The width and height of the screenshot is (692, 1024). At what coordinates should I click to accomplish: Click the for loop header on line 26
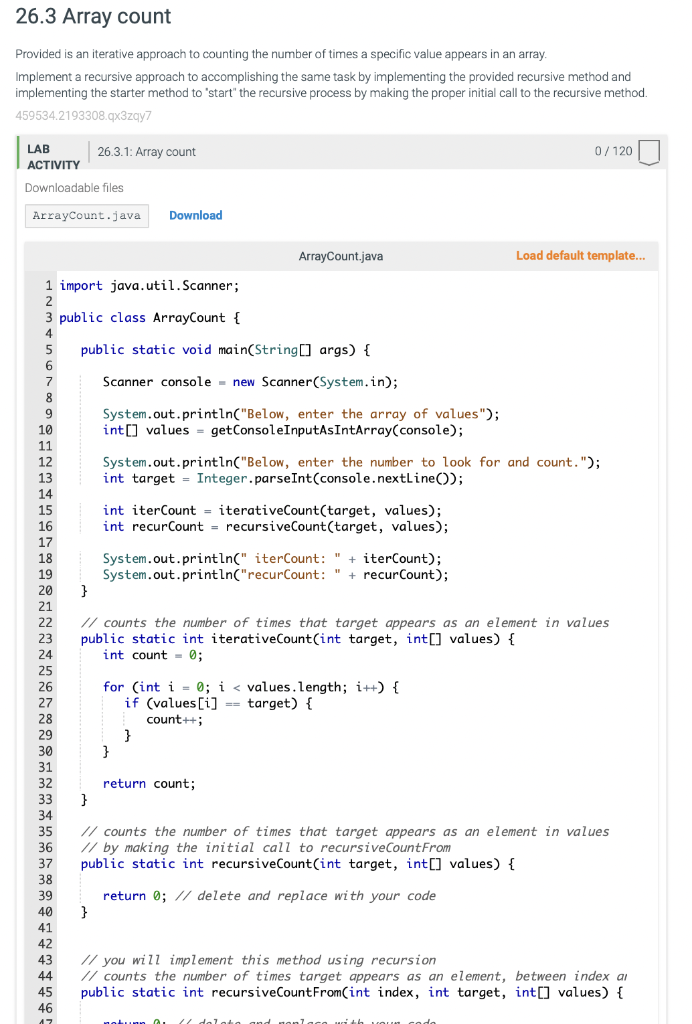click(251, 687)
